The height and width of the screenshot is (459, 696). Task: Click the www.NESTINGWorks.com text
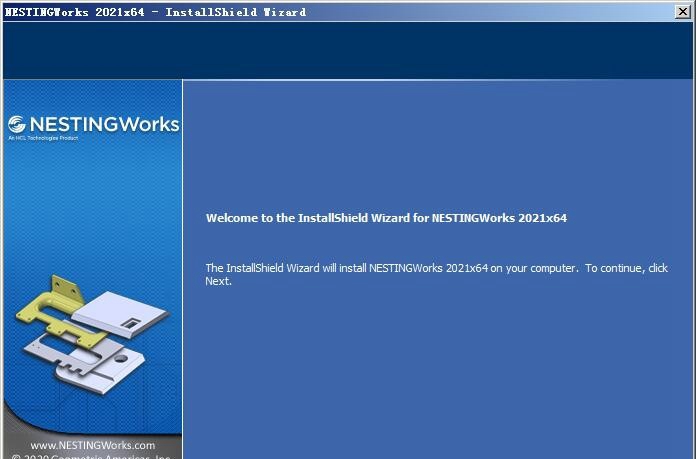[x=93, y=445]
